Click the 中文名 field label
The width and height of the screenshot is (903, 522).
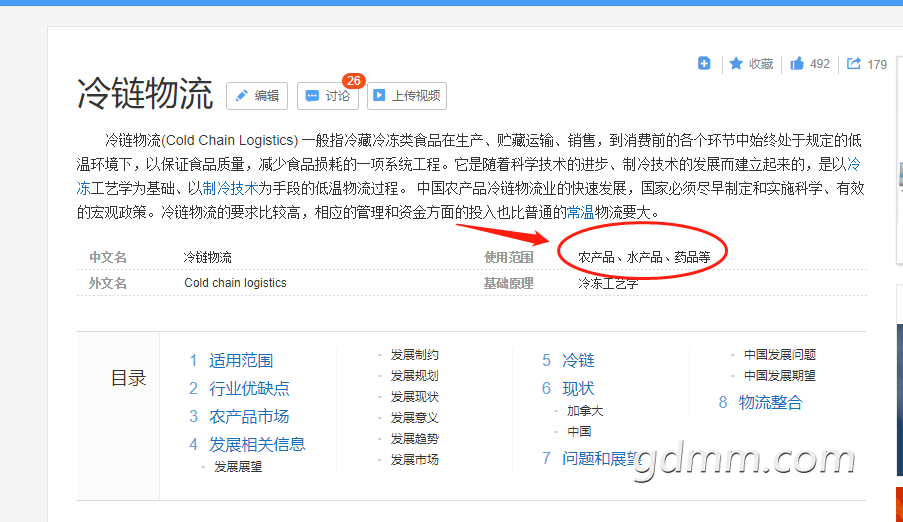(x=108, y=257)
